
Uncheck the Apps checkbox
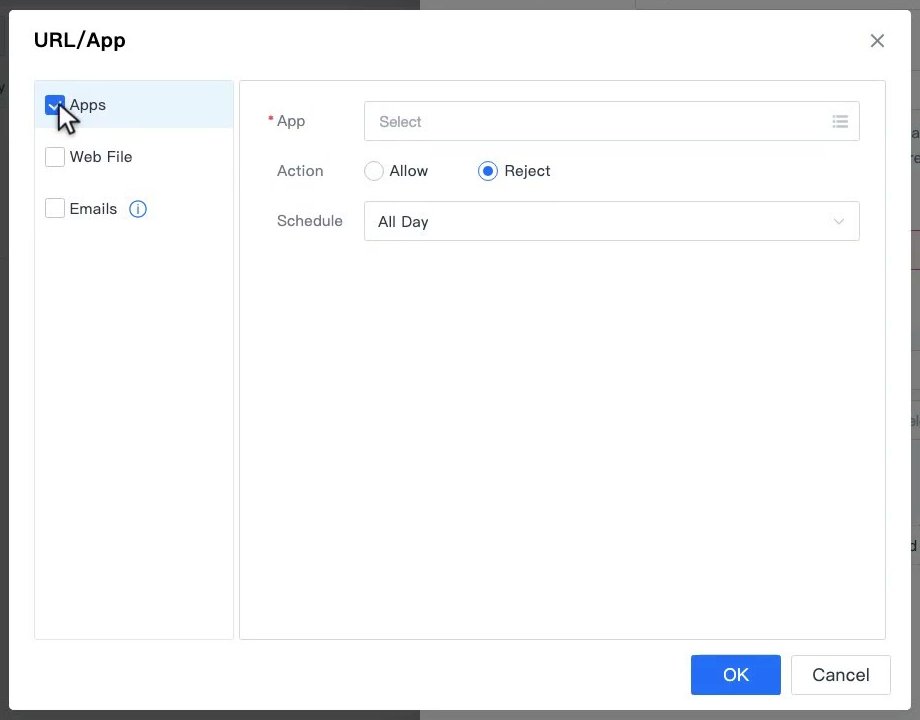coord(55,105)
